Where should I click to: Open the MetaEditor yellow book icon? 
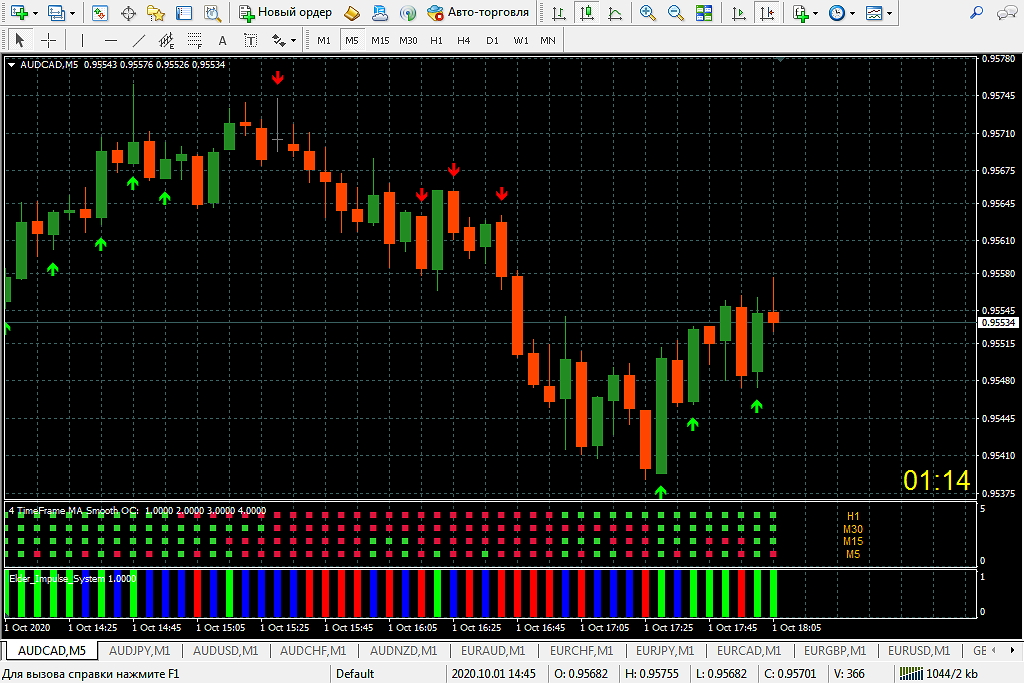click(x=352, y=12)
